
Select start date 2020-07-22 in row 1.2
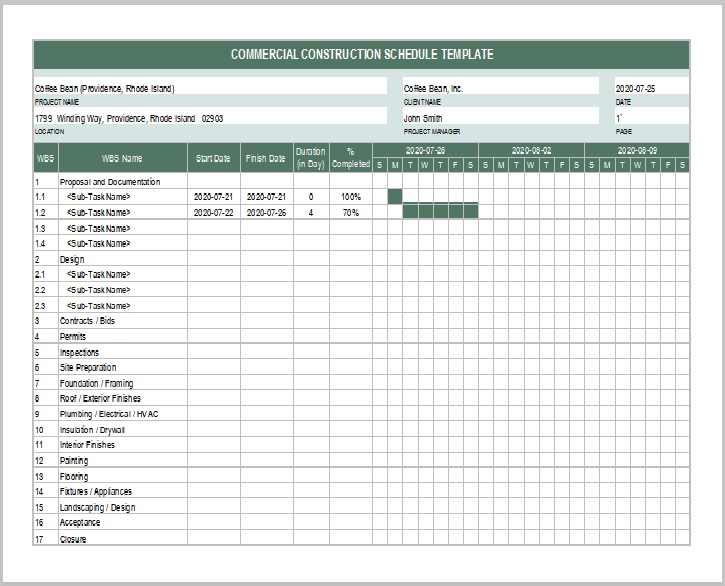pos(213,213)
